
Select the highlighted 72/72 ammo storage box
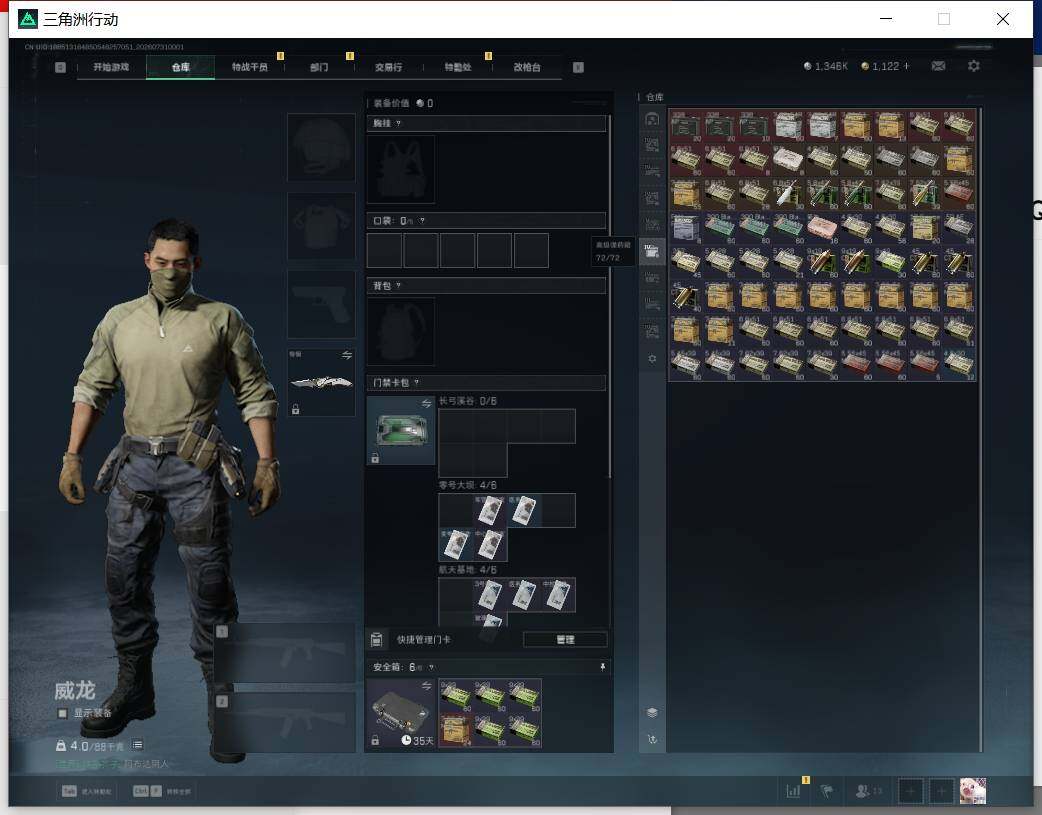tap(652, 252)
